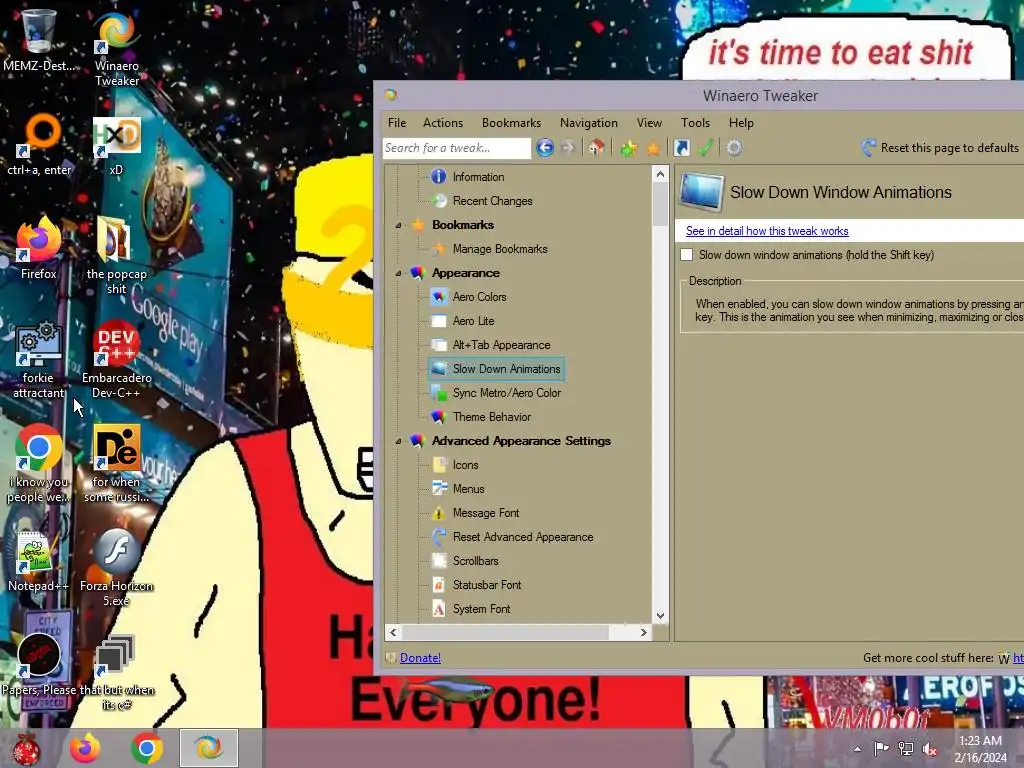Open Chrome from the taskbar
Viewport: 1024px width, 768px height.
(147, 748)
